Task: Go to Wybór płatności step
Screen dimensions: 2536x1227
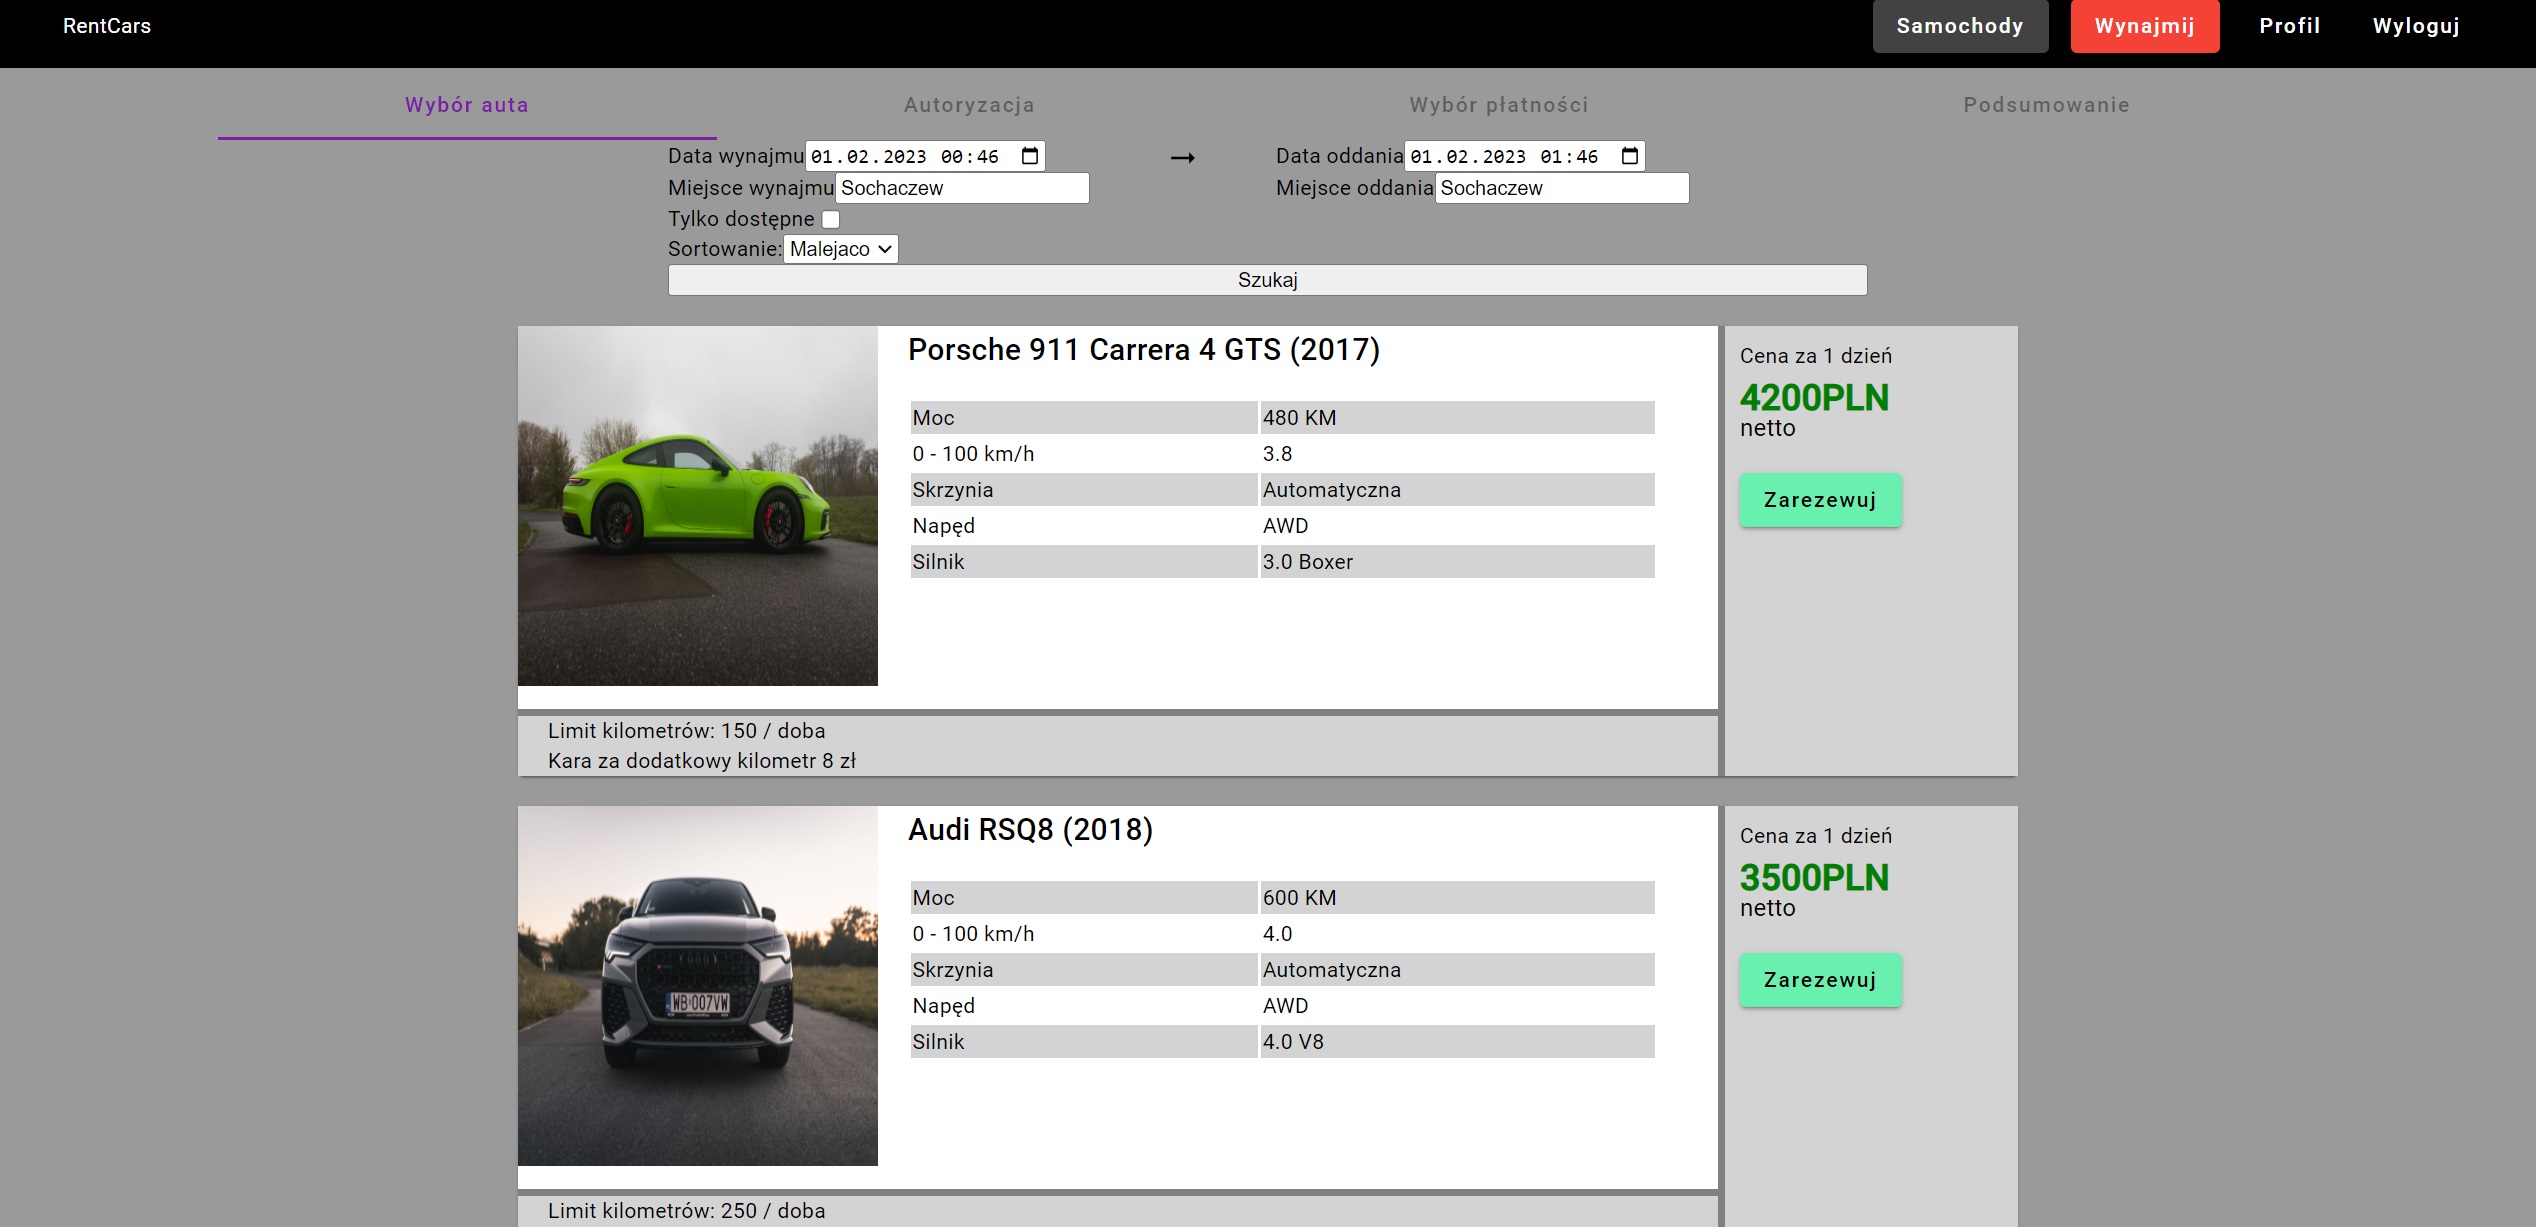Action: [1498, 105]
